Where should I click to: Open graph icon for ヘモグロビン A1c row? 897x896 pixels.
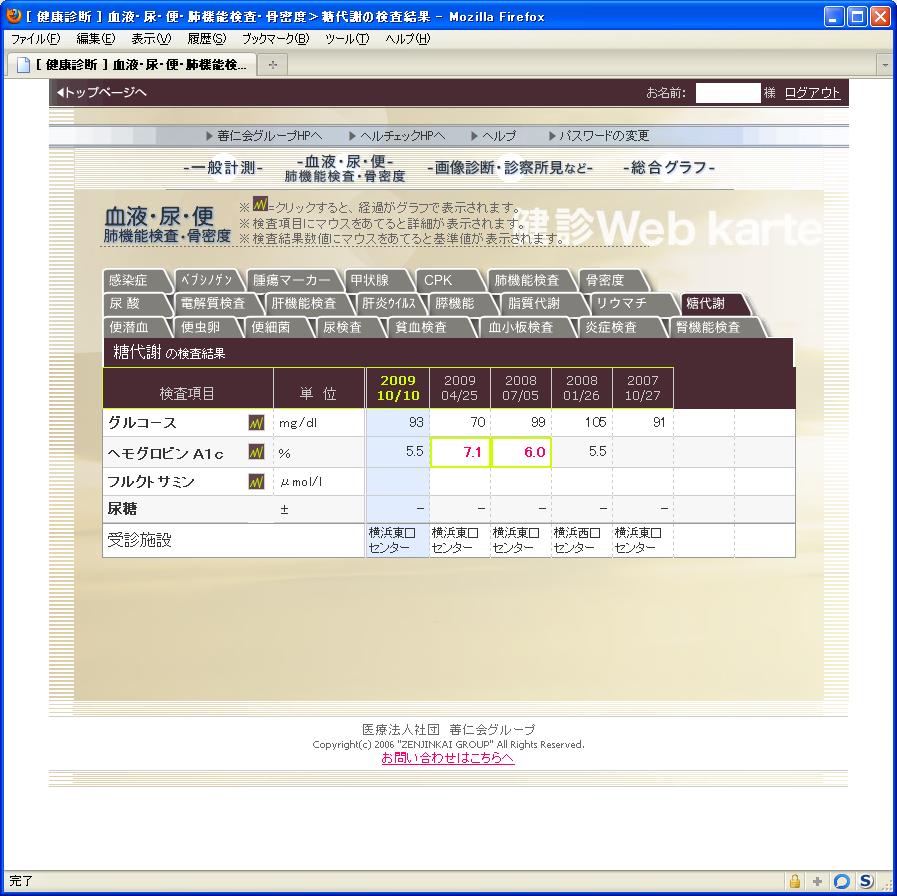[x=256, y=453]
